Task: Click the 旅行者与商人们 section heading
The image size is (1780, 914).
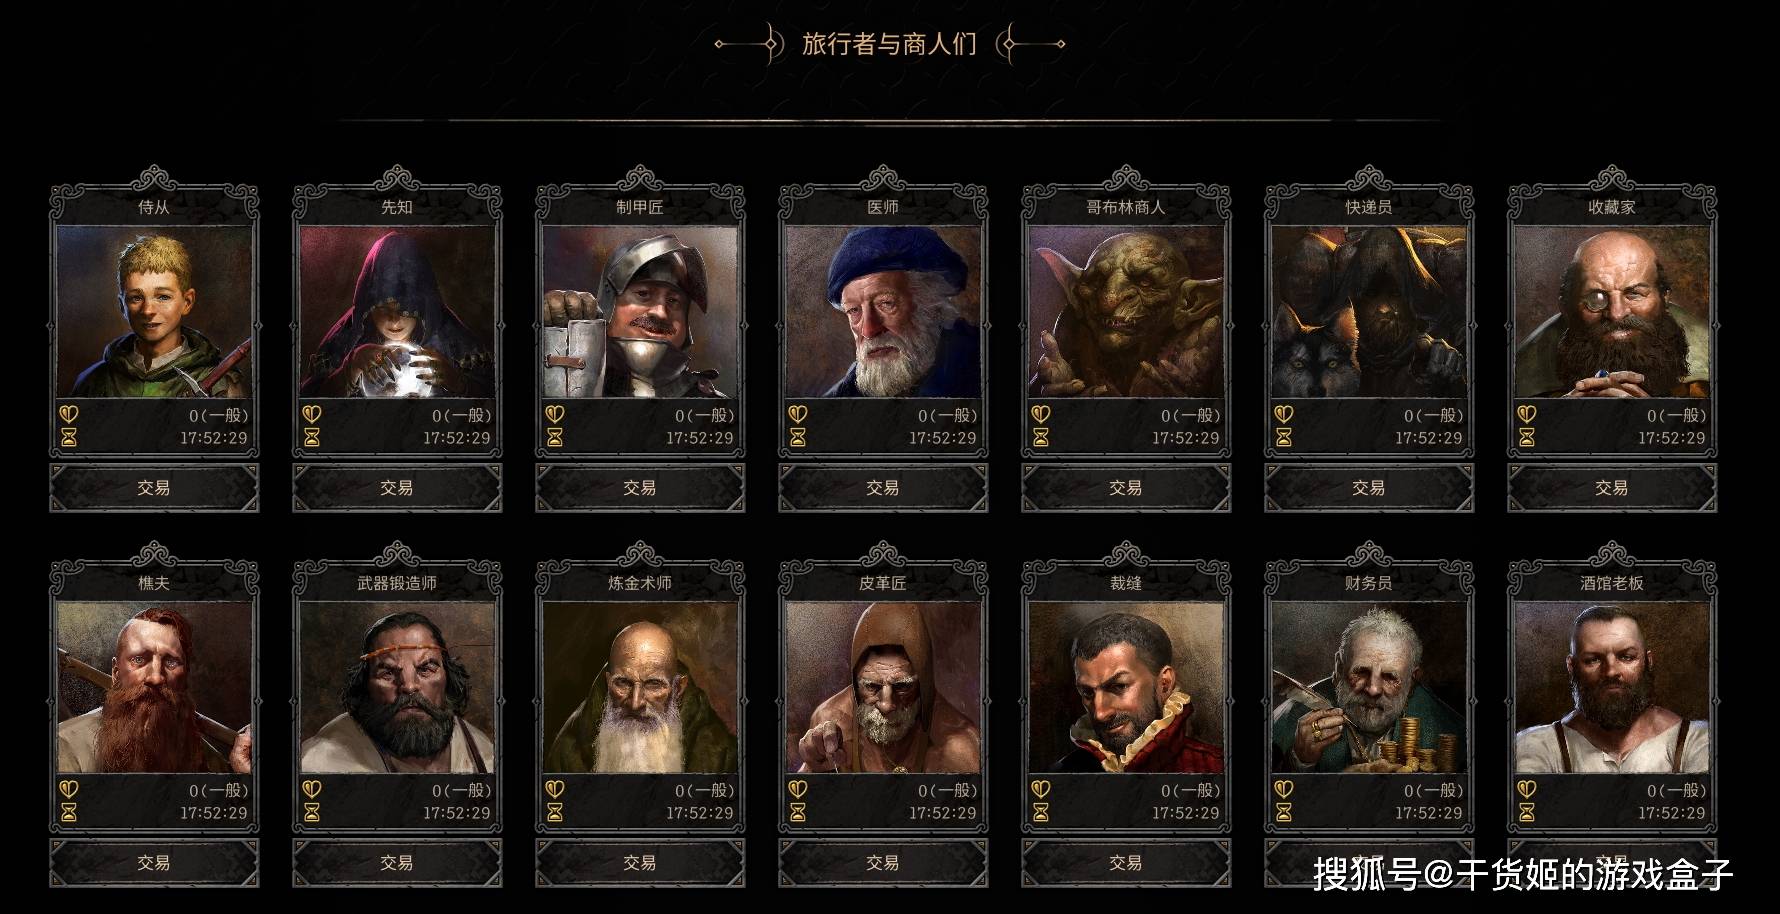Action: click(889, 44)
